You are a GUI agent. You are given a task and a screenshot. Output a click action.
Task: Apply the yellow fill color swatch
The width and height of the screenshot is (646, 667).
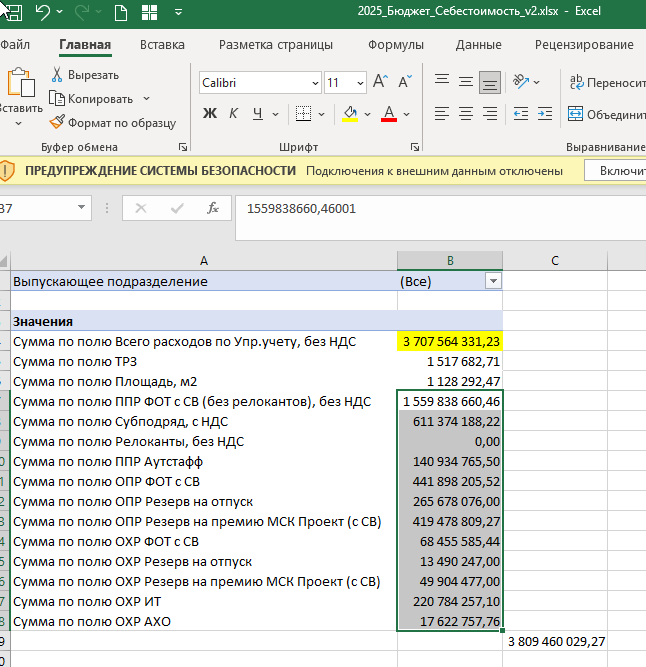click(350, 114)
